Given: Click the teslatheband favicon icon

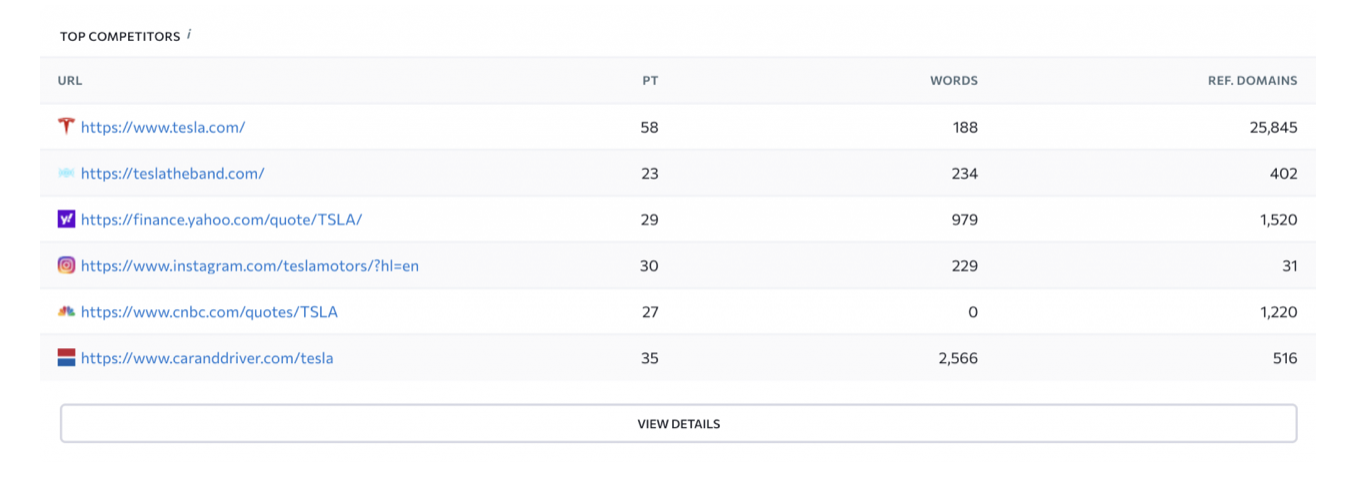Looking at the screenshot, I should [x=67, y=173].
